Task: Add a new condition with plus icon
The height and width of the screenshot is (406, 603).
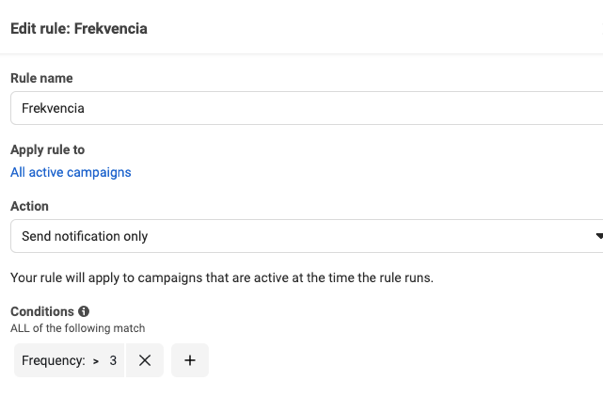Action: [190, 361]
